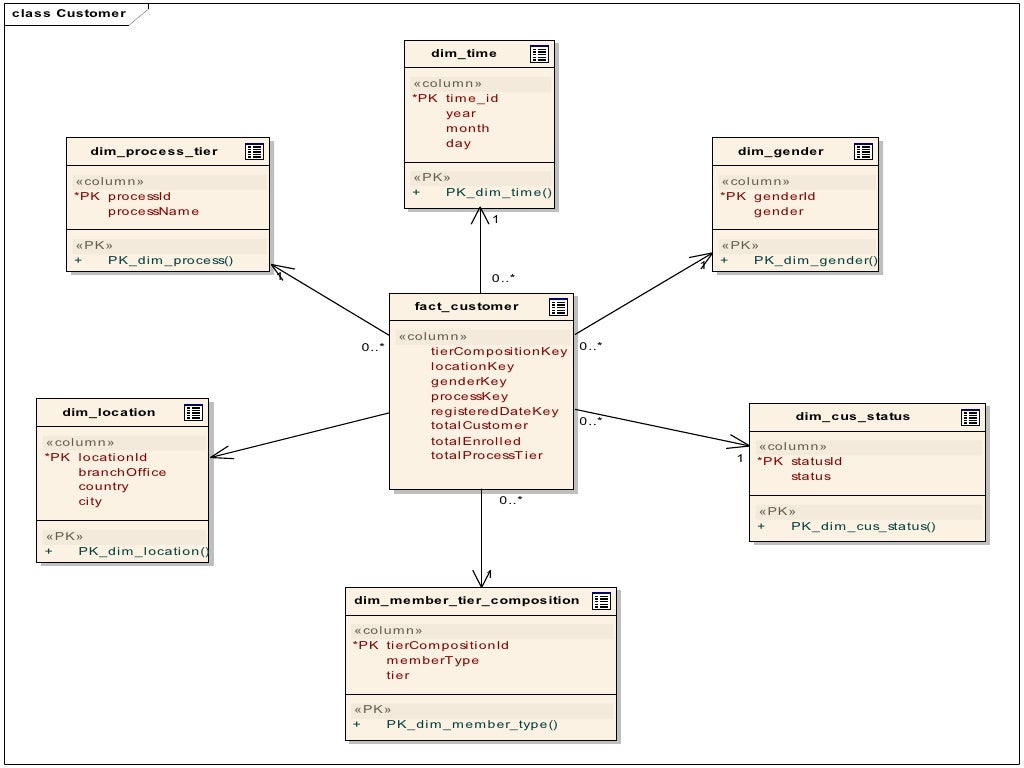Image resolution: width=1024 pixels, height=768 pixels.
Task: Select the year column in dim_time
Action: (461, 114)
